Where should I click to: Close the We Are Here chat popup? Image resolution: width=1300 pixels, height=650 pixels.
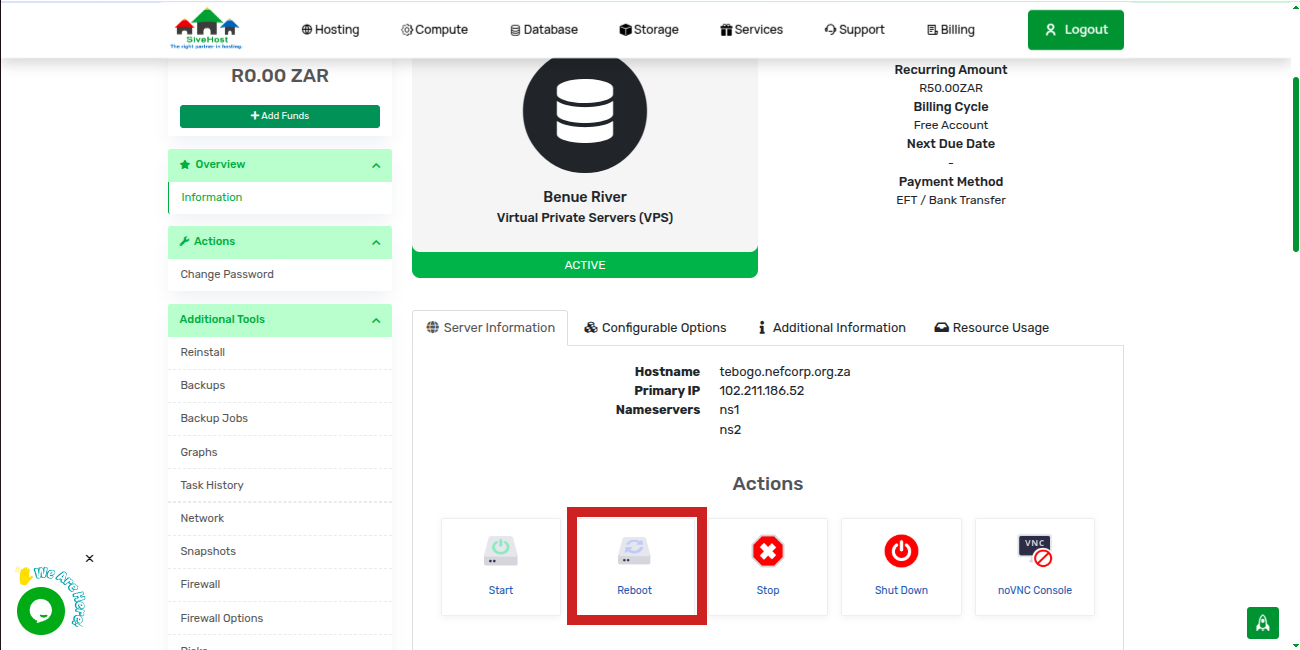[x=89, y=558]
